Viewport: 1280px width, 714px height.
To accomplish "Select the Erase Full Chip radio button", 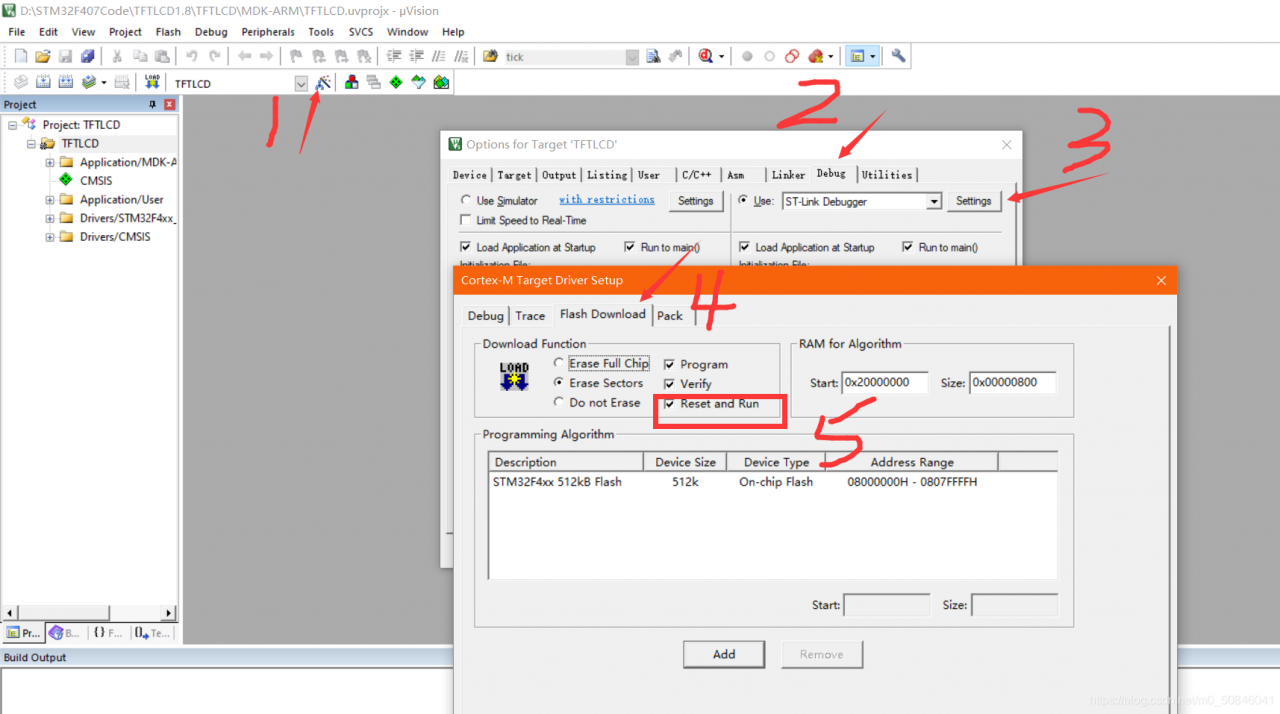I will click(559, 363).
